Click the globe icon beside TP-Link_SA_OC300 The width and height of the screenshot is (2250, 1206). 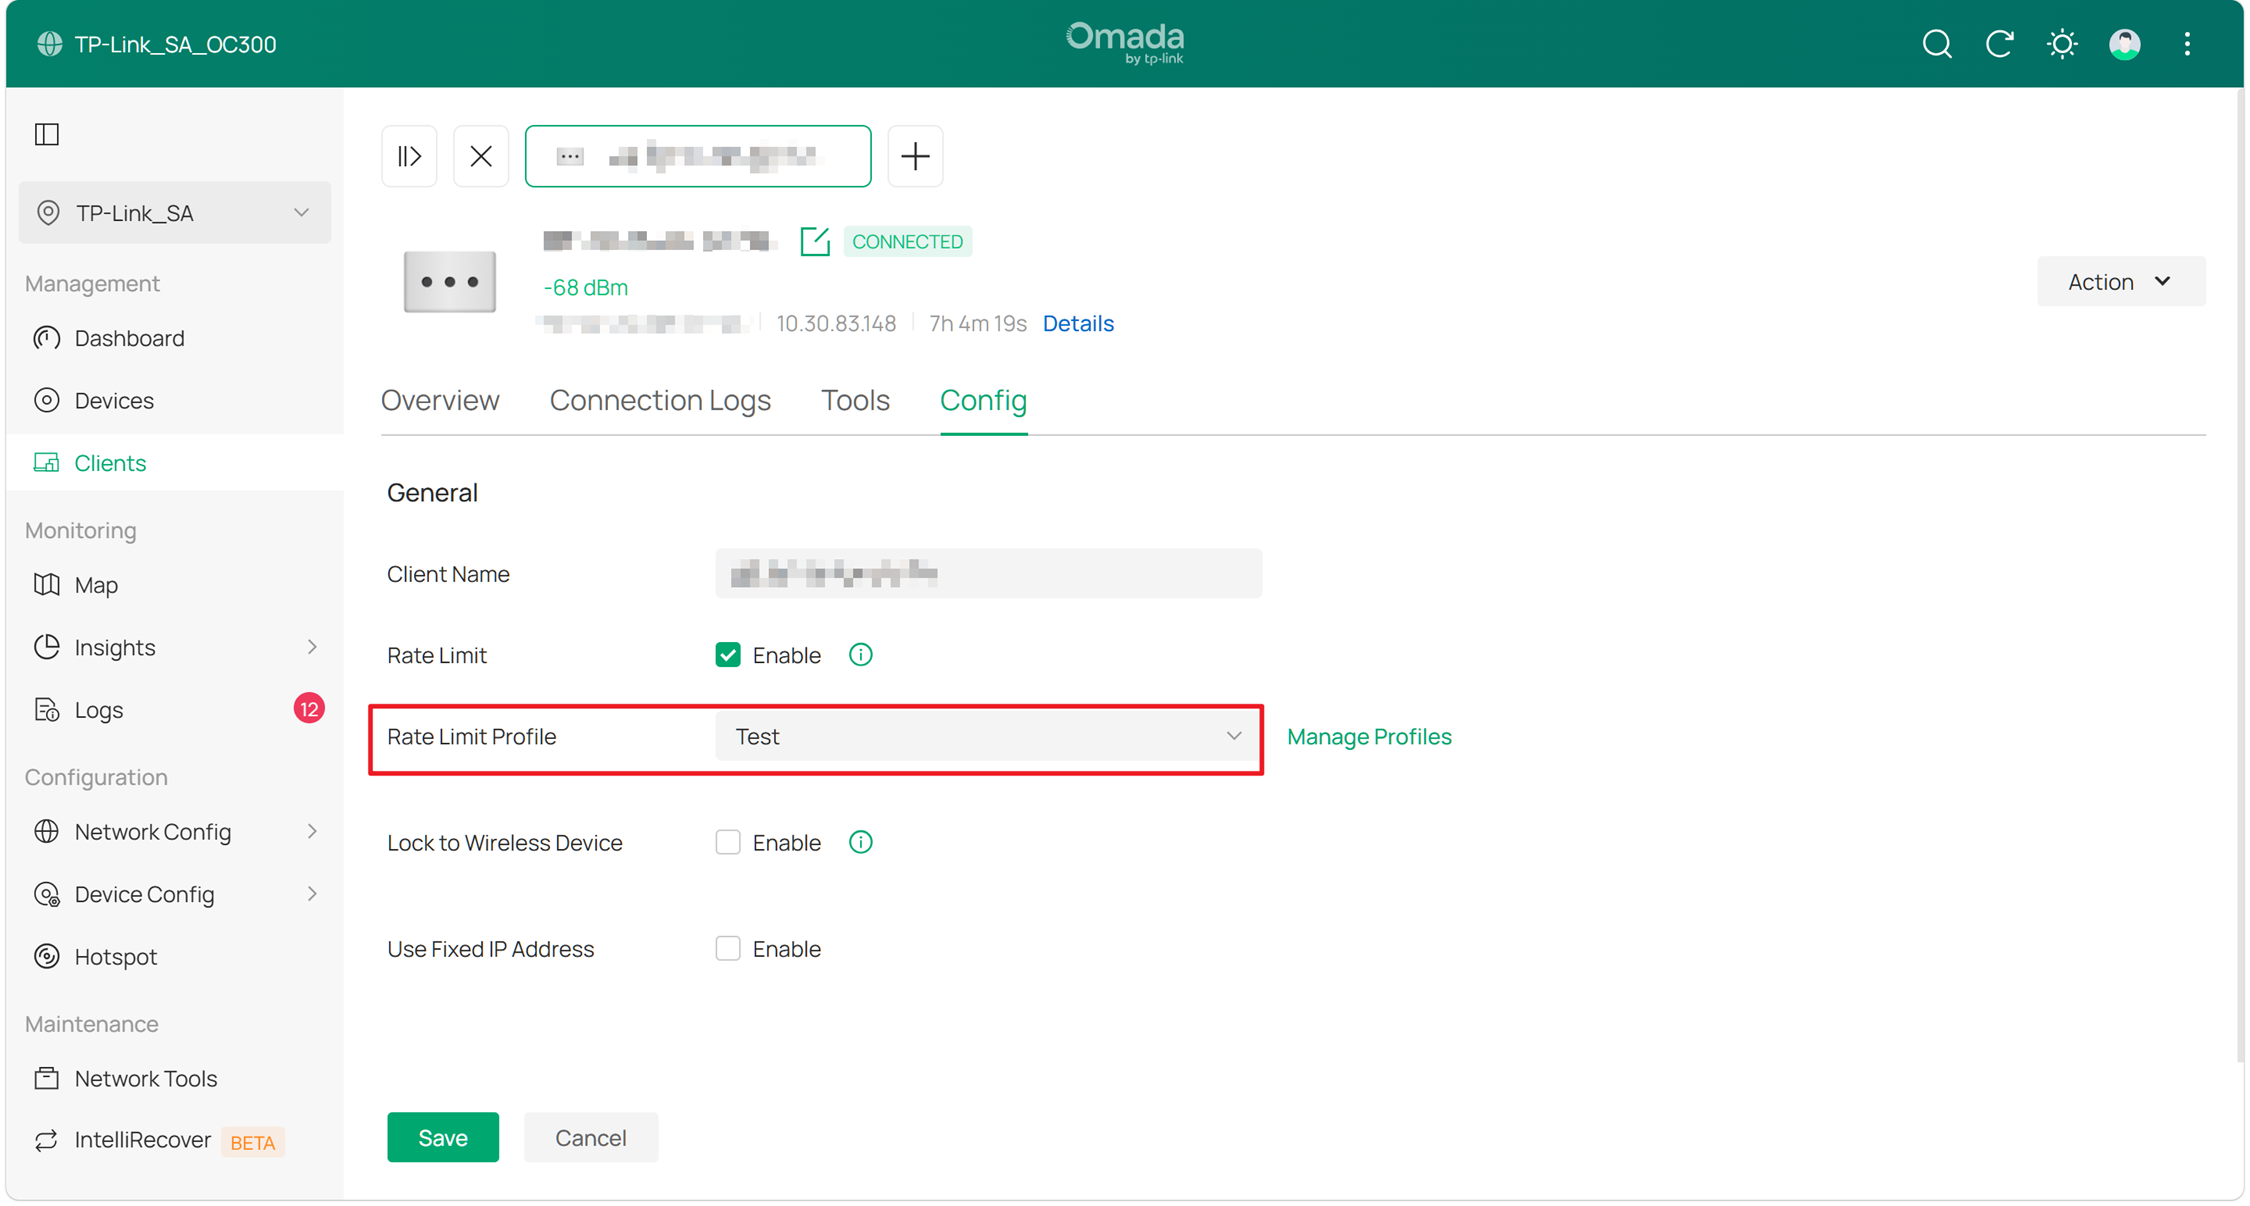[49, 44]
